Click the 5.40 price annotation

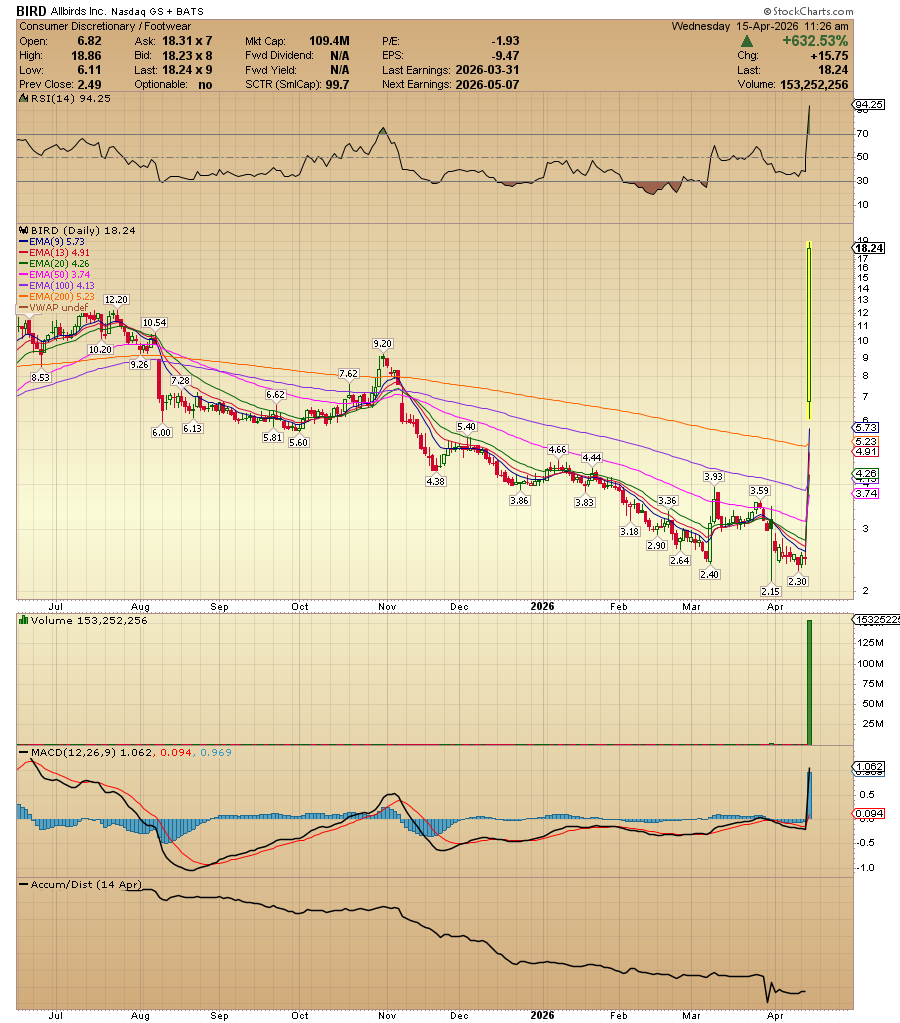[467, 426]
